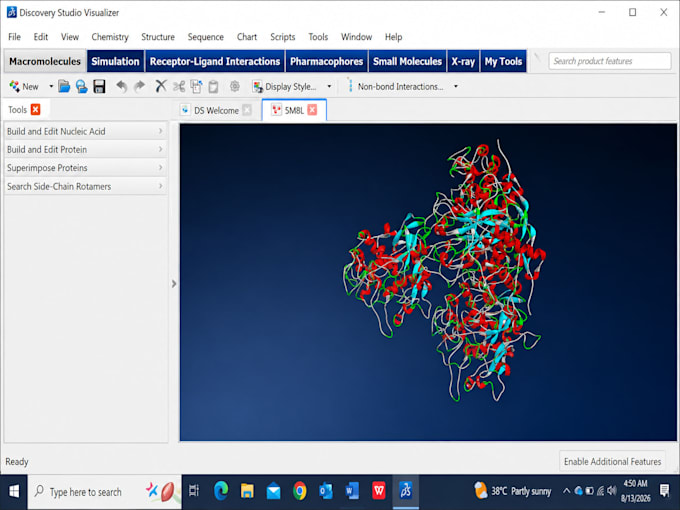Expand Search Side-Chain Rotamers group
This screenshot has height=510, width=680.
(x=85, y=186)
